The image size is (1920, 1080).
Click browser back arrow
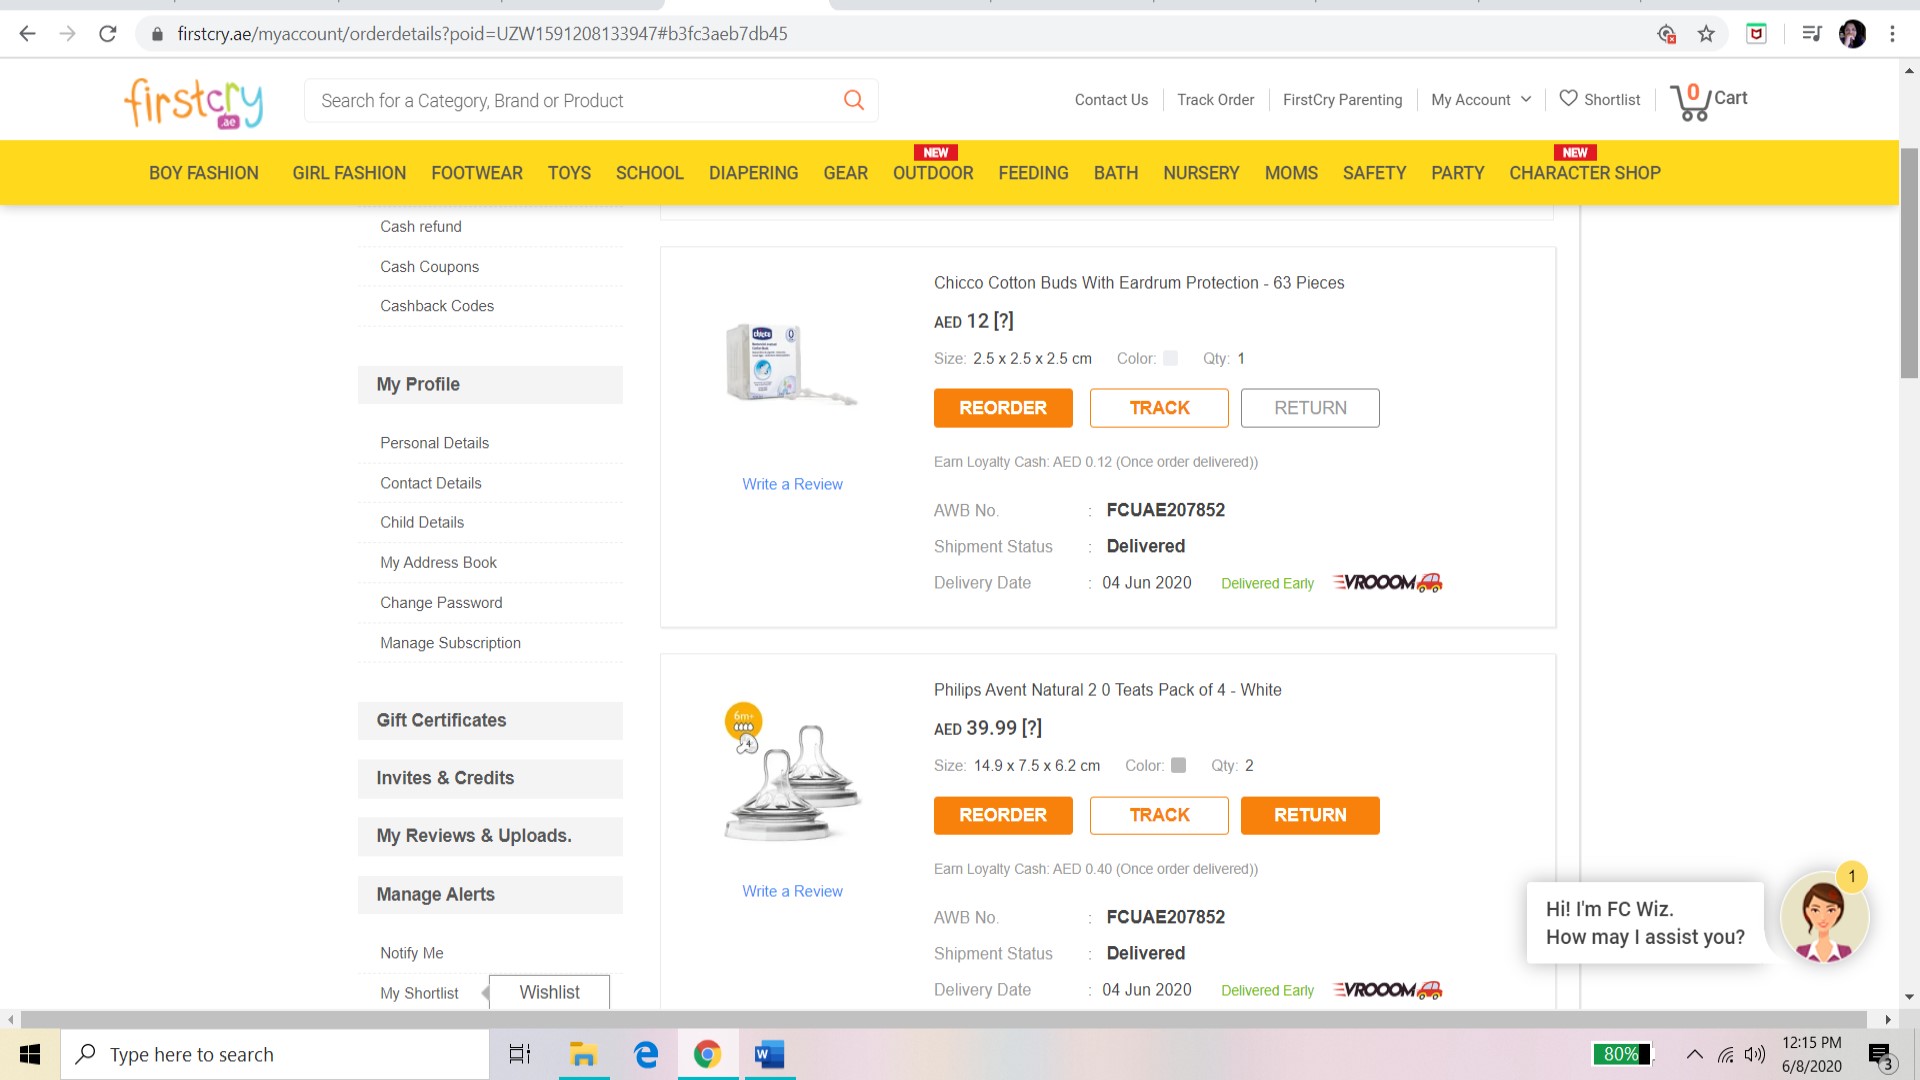tap(27, 34)
